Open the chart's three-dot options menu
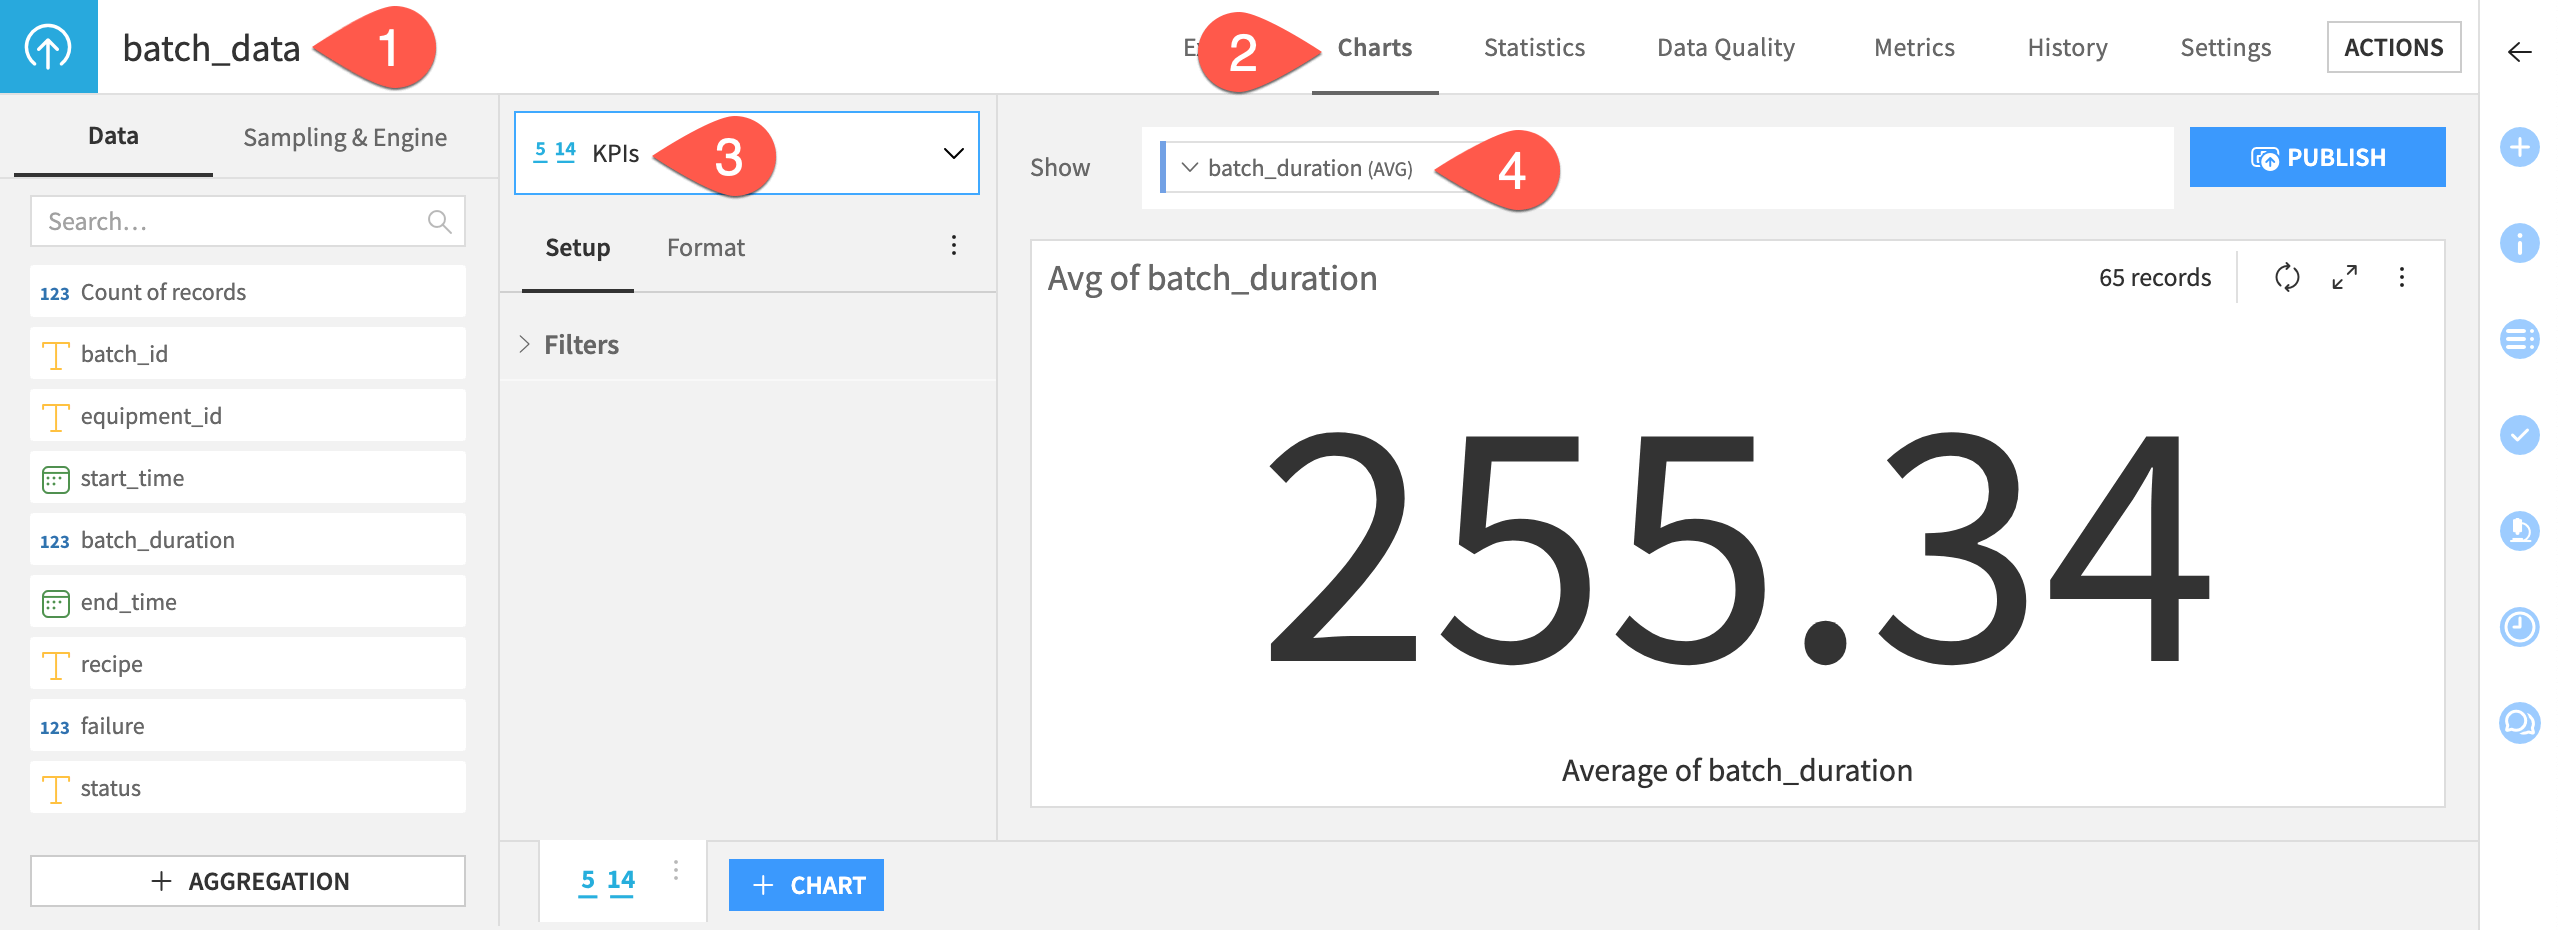 pyautogui.click(x=2402, y=279)
